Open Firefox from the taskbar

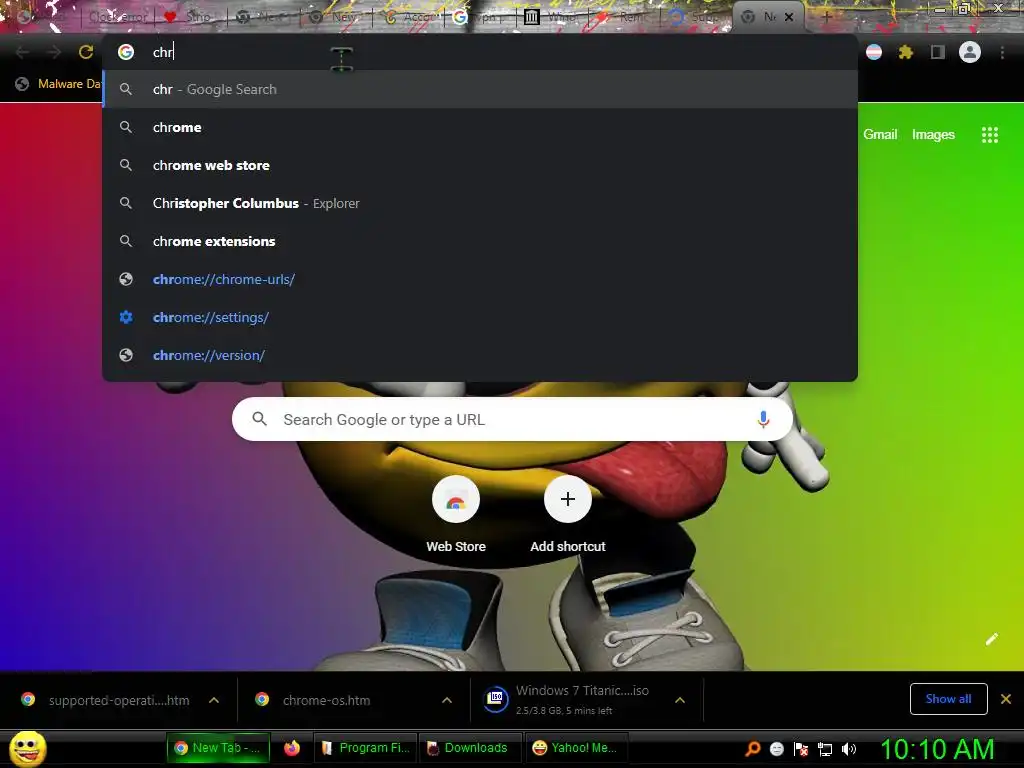292,748
